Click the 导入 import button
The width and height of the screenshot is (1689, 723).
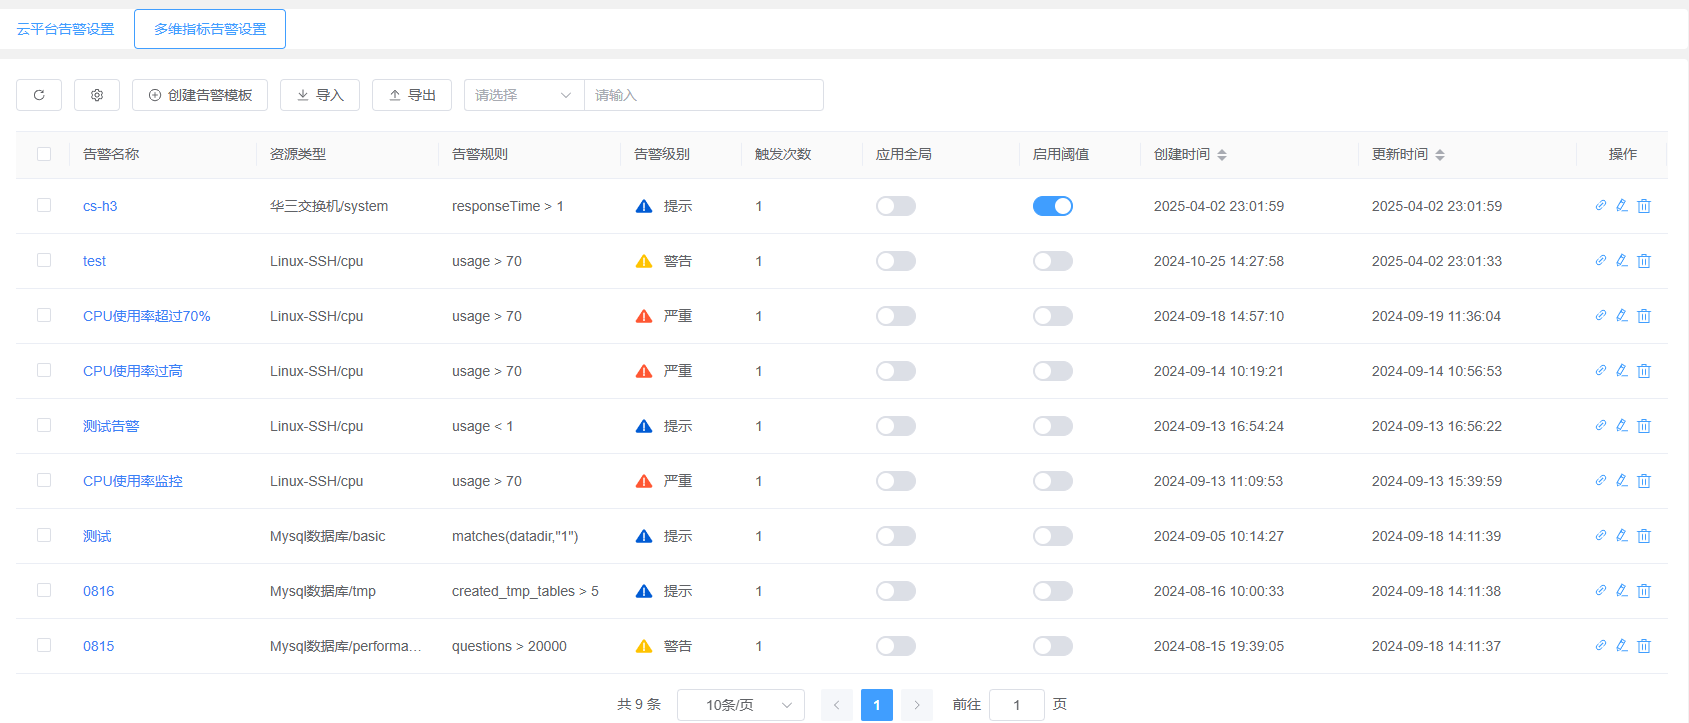point(320,95)
